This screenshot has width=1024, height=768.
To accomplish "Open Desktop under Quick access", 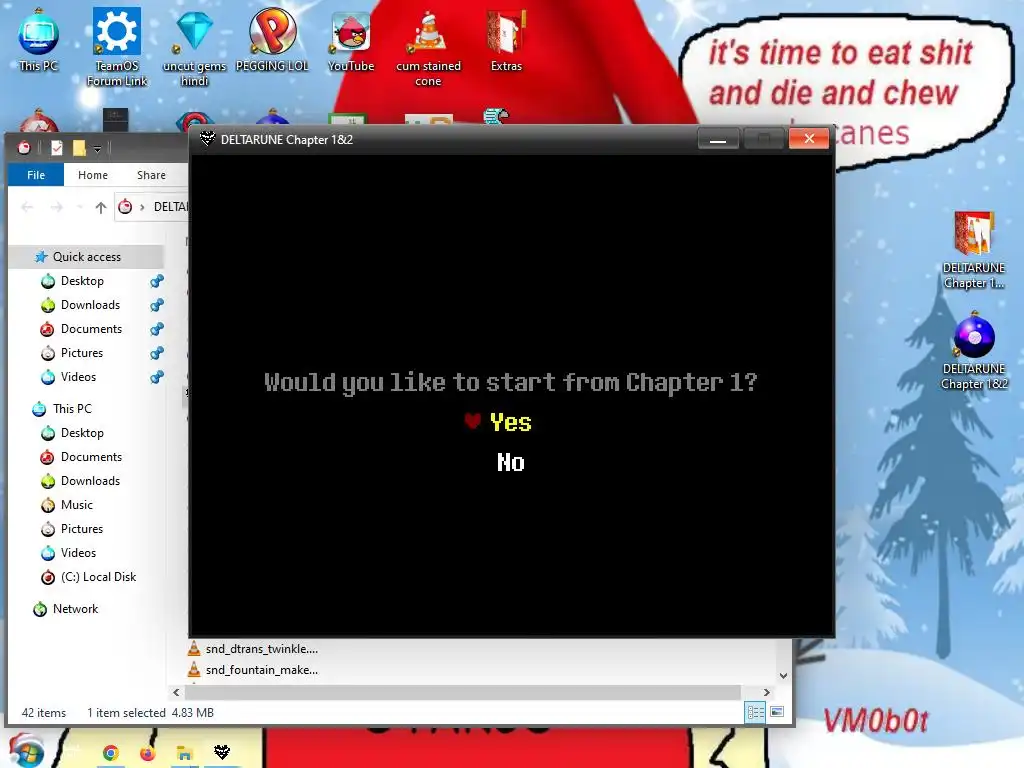I will (x=82, y=281).
